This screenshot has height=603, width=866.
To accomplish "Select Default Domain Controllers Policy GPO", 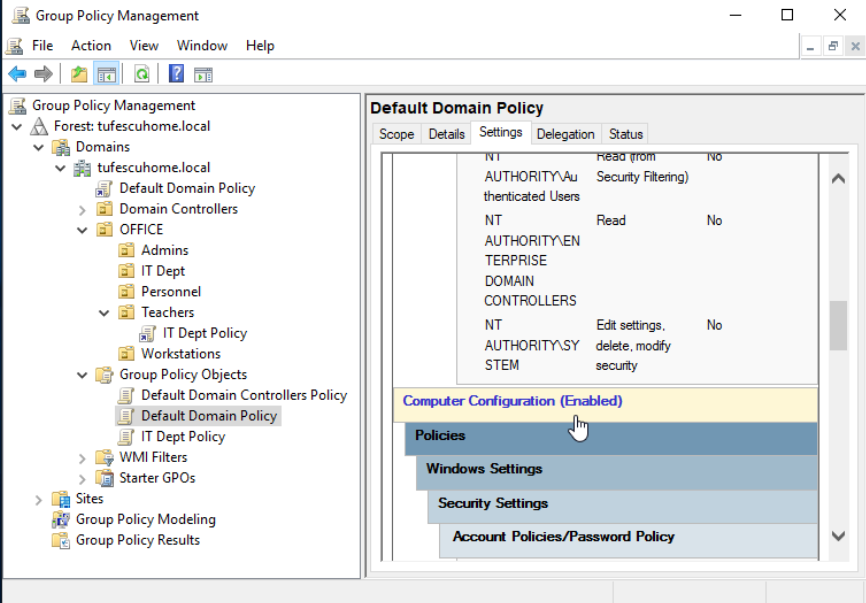I will [244, 395].
